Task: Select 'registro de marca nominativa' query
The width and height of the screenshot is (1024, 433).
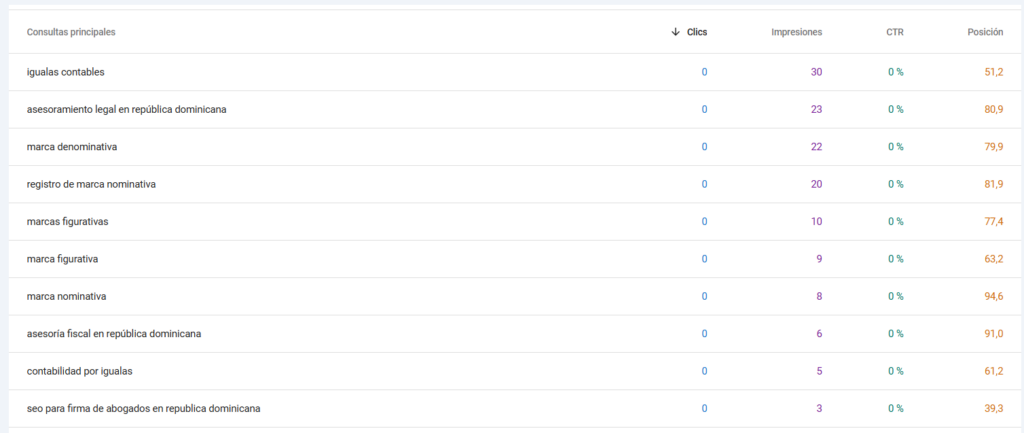Action: point(91,184)
